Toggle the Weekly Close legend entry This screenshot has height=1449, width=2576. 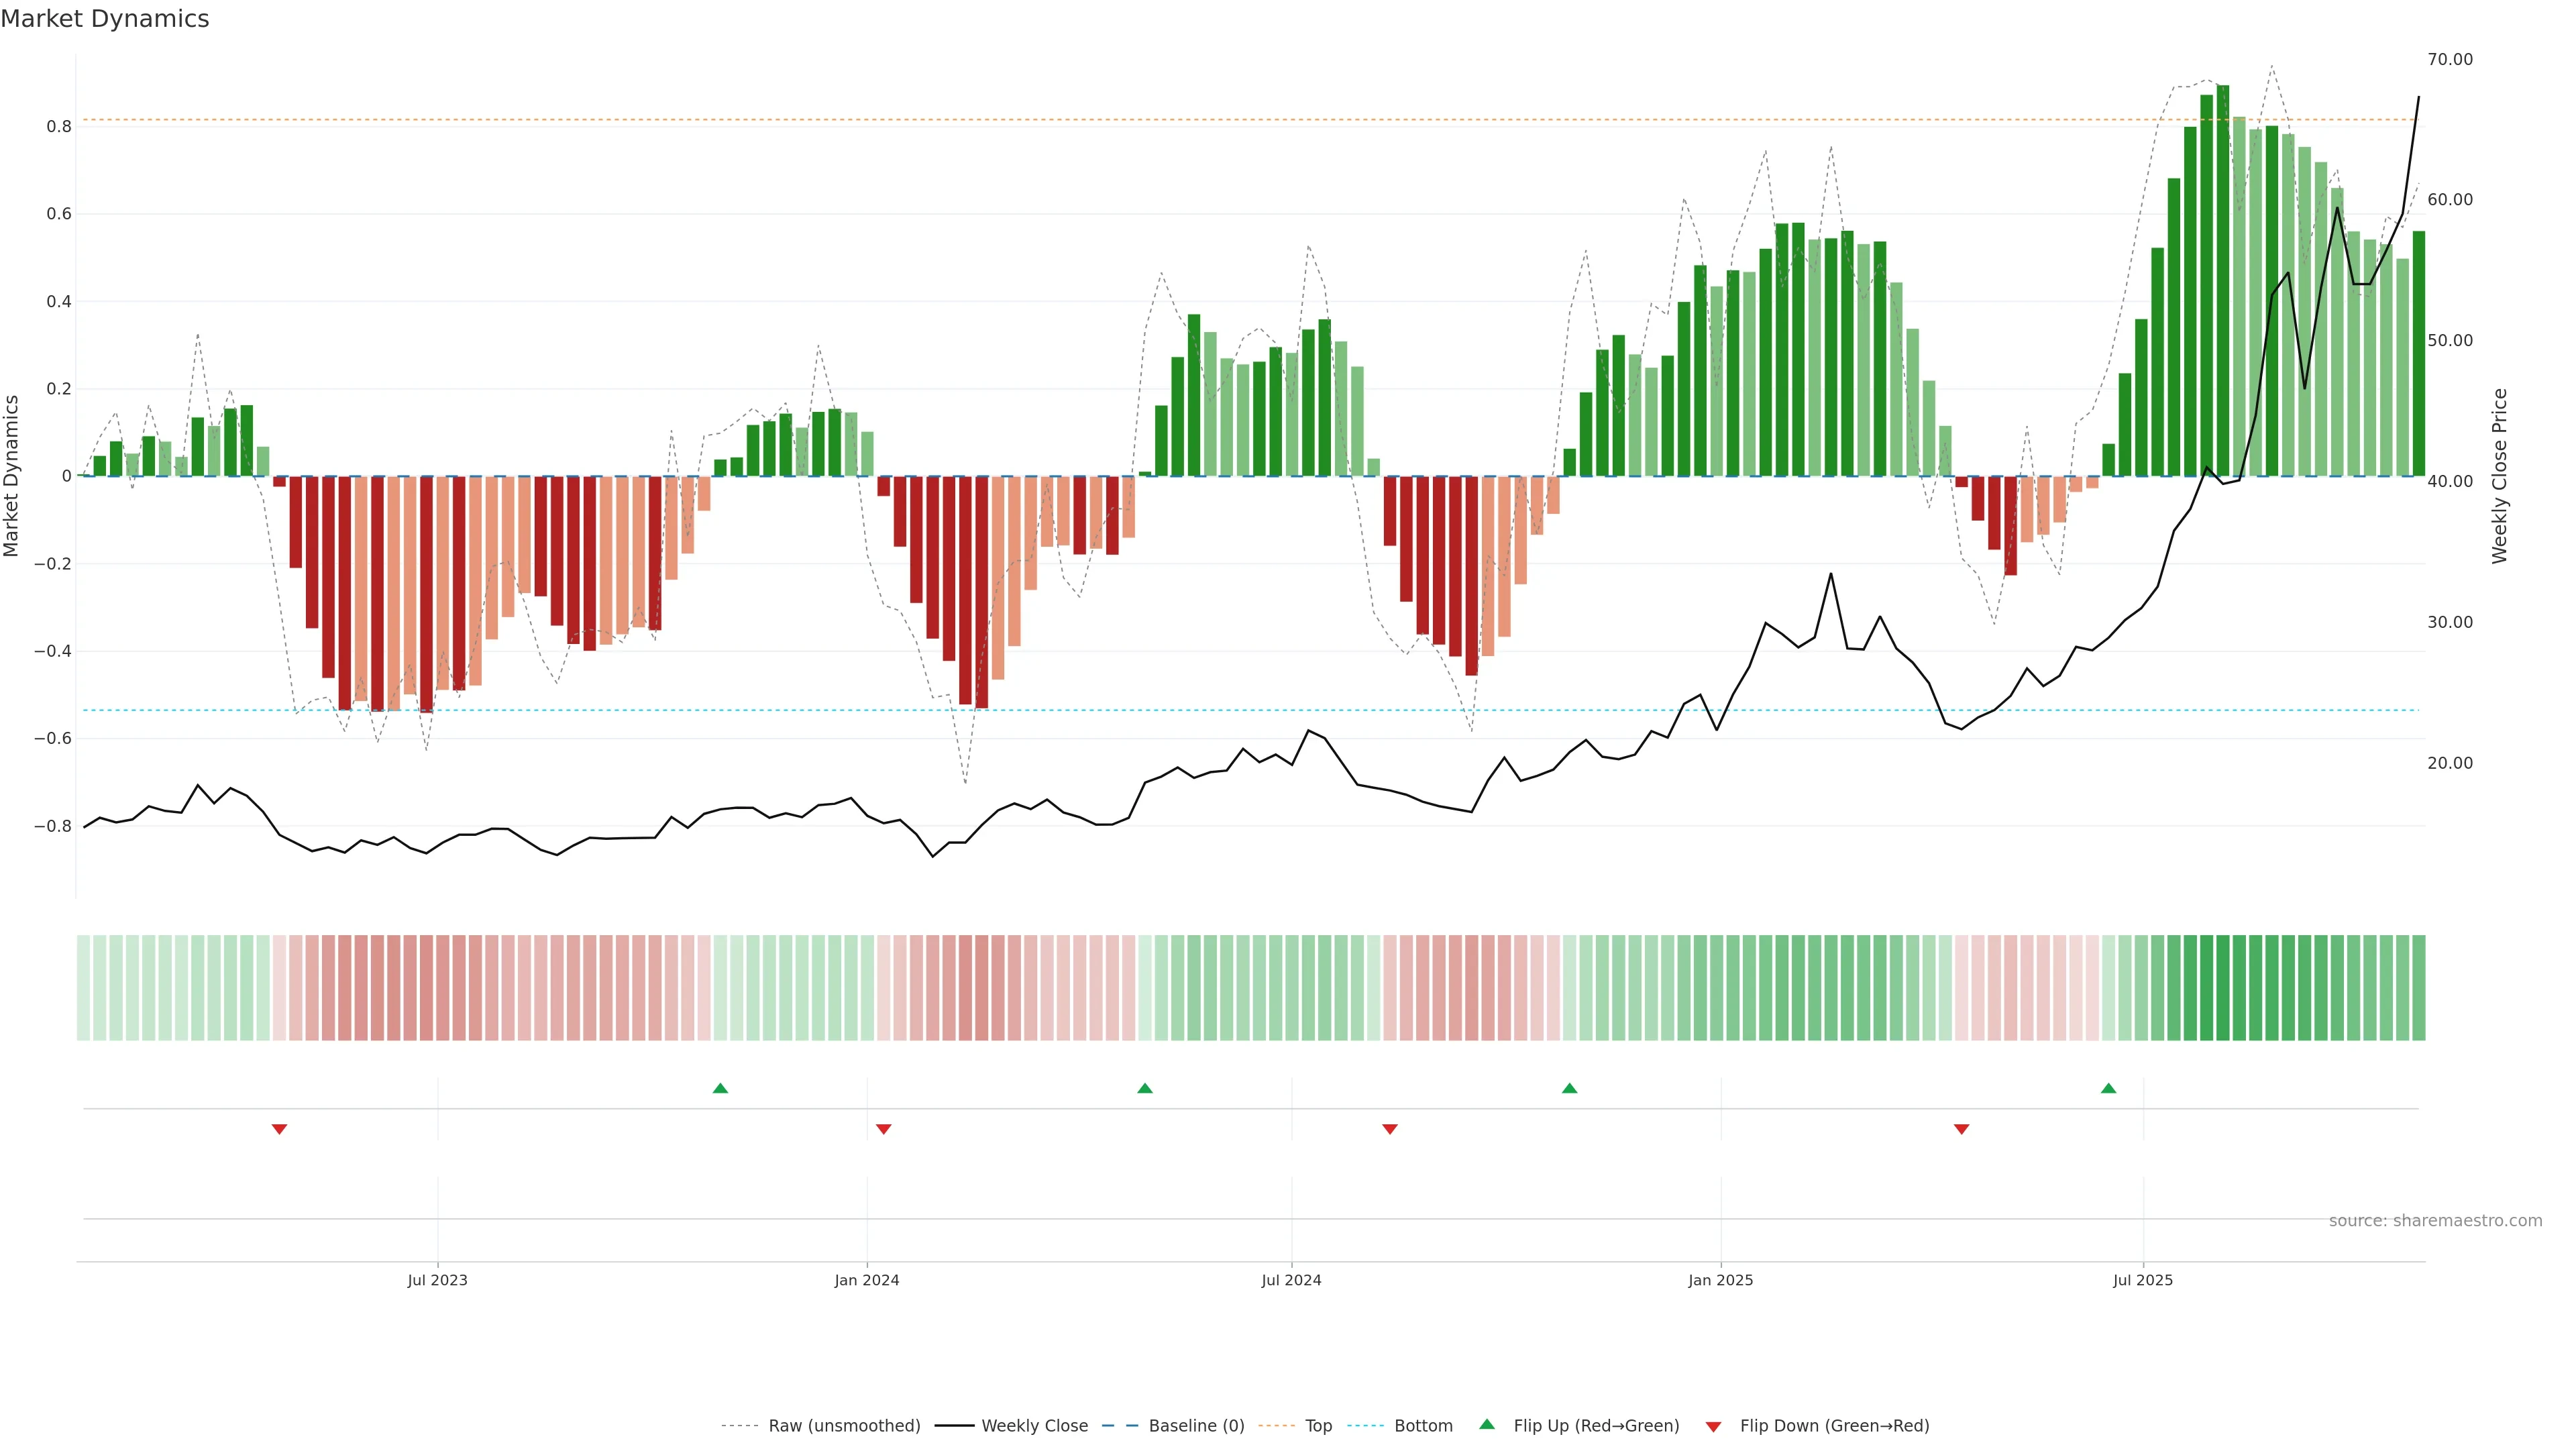click(x=1034, y=1426)
